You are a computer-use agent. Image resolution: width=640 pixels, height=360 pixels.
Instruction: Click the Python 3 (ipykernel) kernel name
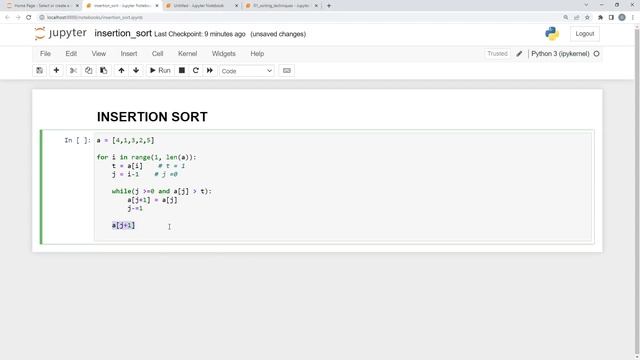click(560, 53)
